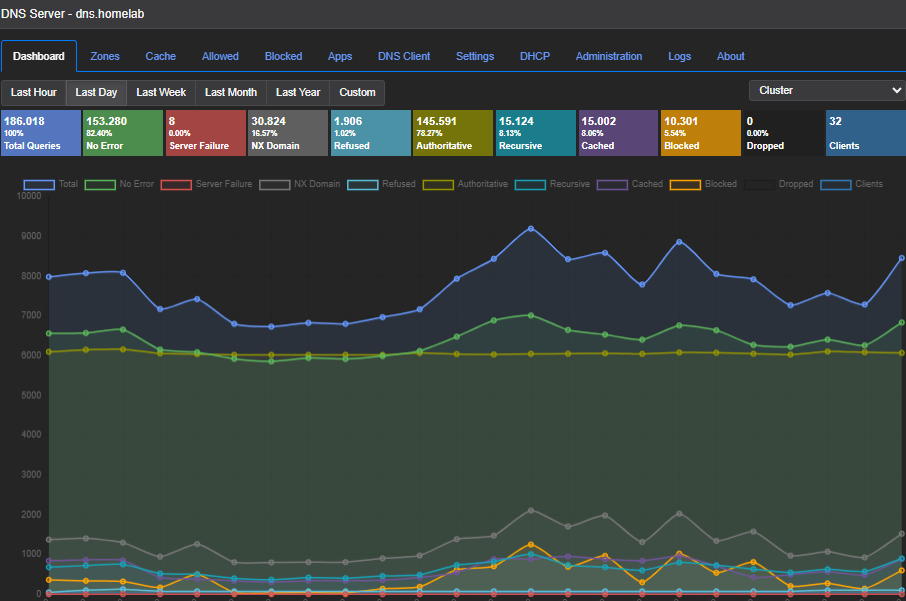
Task: Click the Blocked stat tile
Action: pos(700,133)
